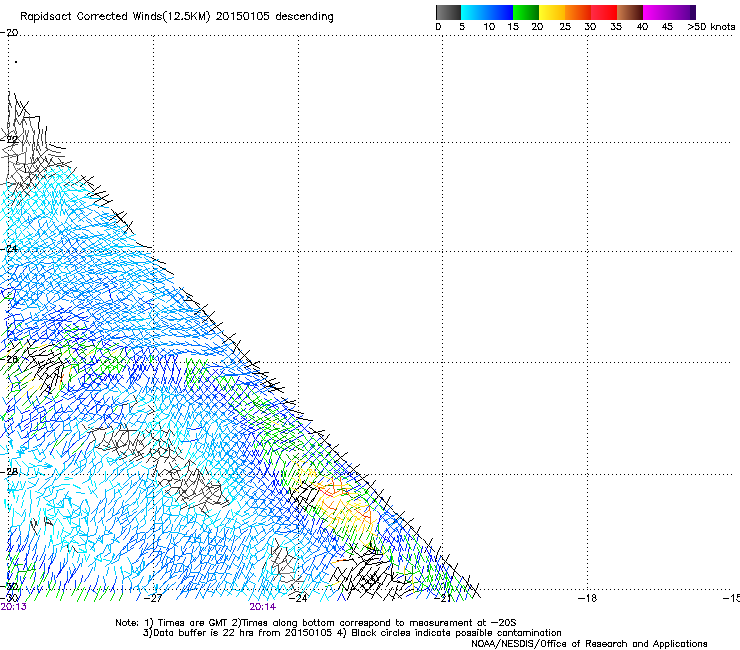The image size is (740, 650).
Task: Click the yellow 20–25 knots color segment
Action: [x=552, y=12]
